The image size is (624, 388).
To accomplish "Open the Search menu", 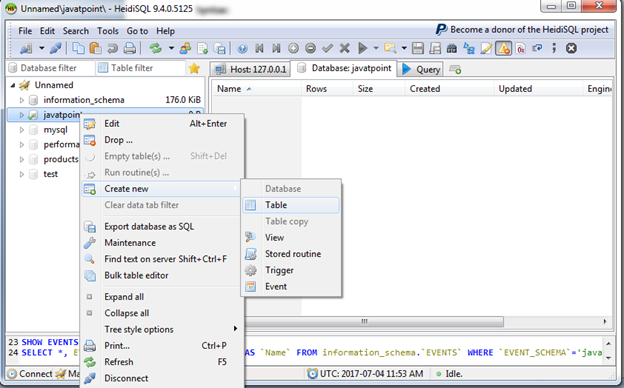I will (76, 31).
